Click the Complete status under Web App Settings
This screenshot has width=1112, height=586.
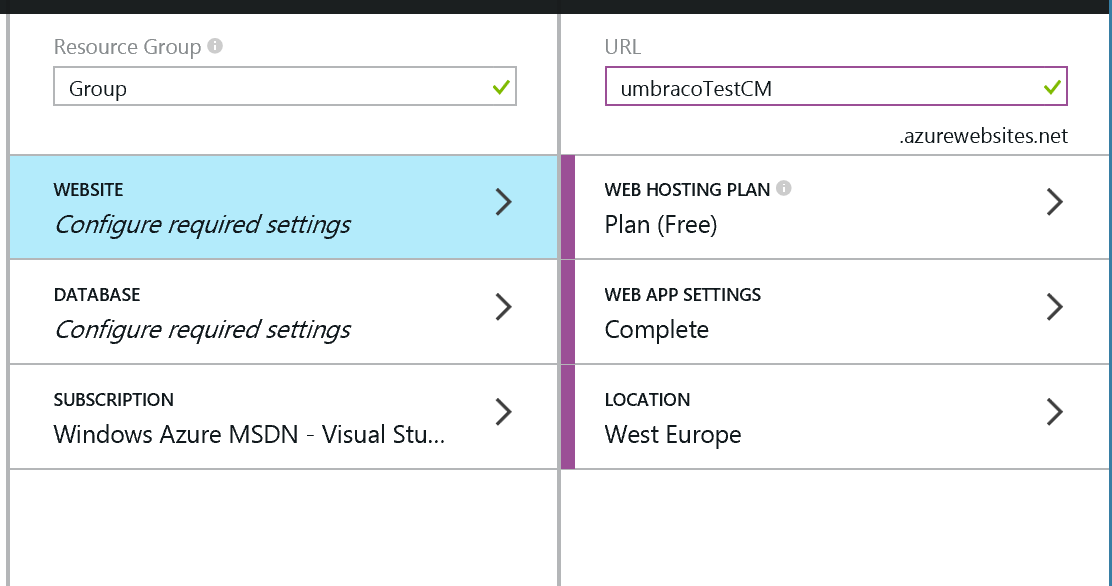point(657,330)
